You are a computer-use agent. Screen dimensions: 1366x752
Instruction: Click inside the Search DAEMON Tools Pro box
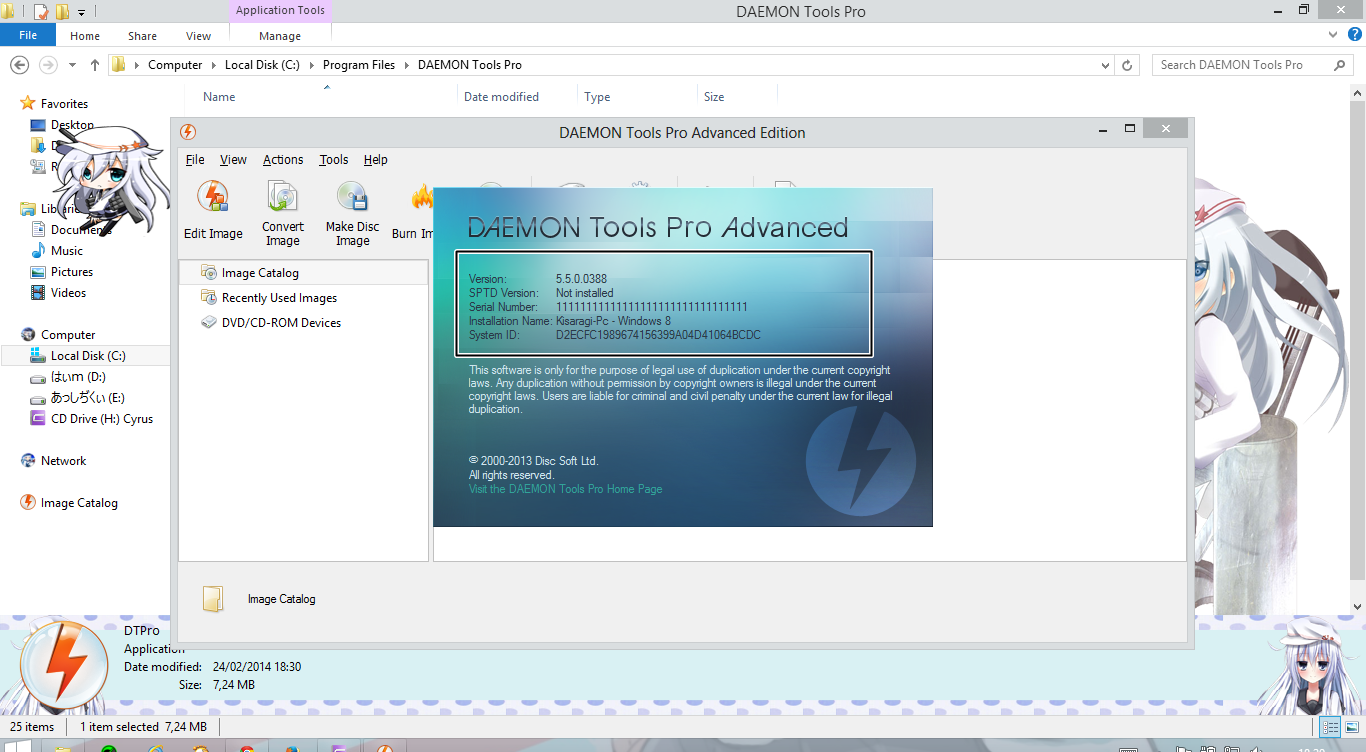point(1245,64)
